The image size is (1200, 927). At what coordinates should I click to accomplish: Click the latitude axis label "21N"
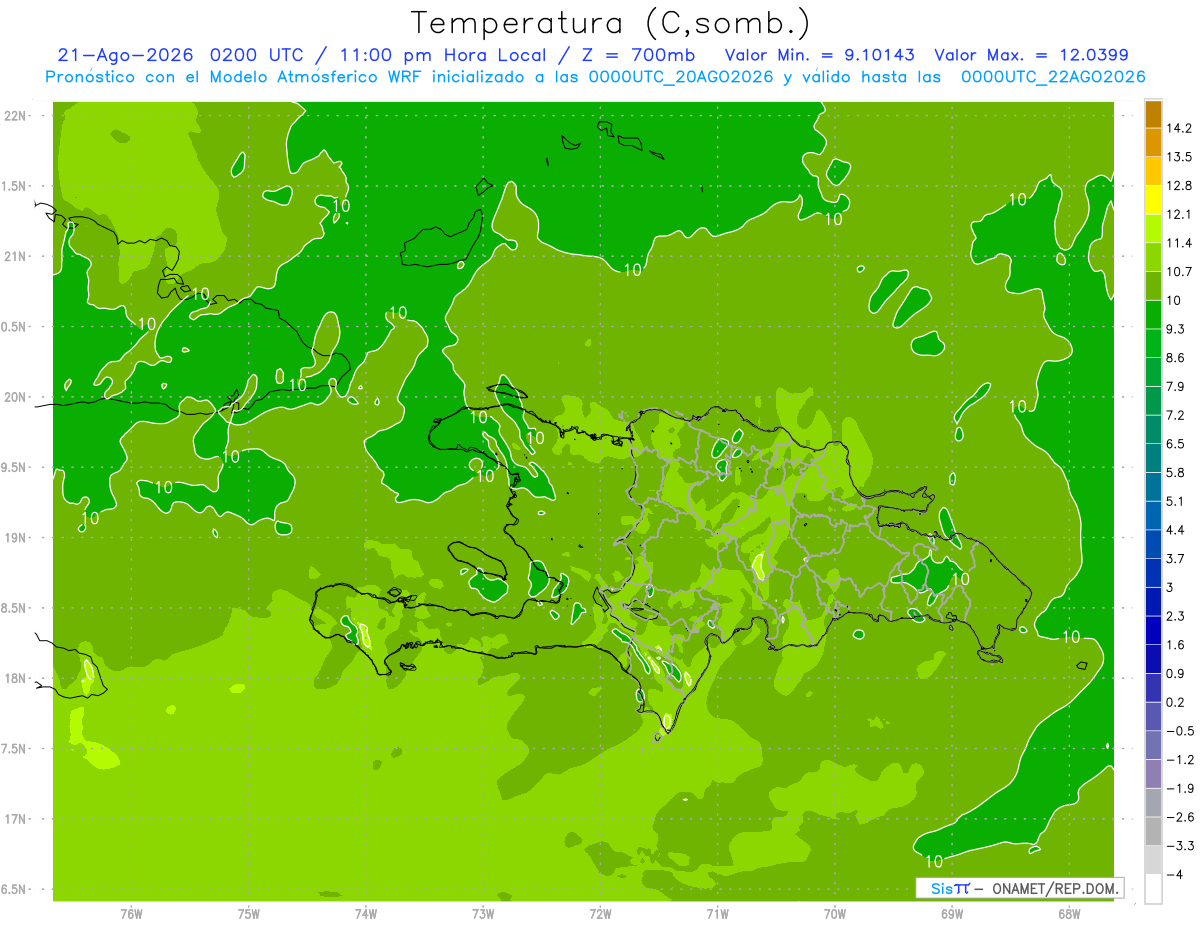(x=17, y=256)
